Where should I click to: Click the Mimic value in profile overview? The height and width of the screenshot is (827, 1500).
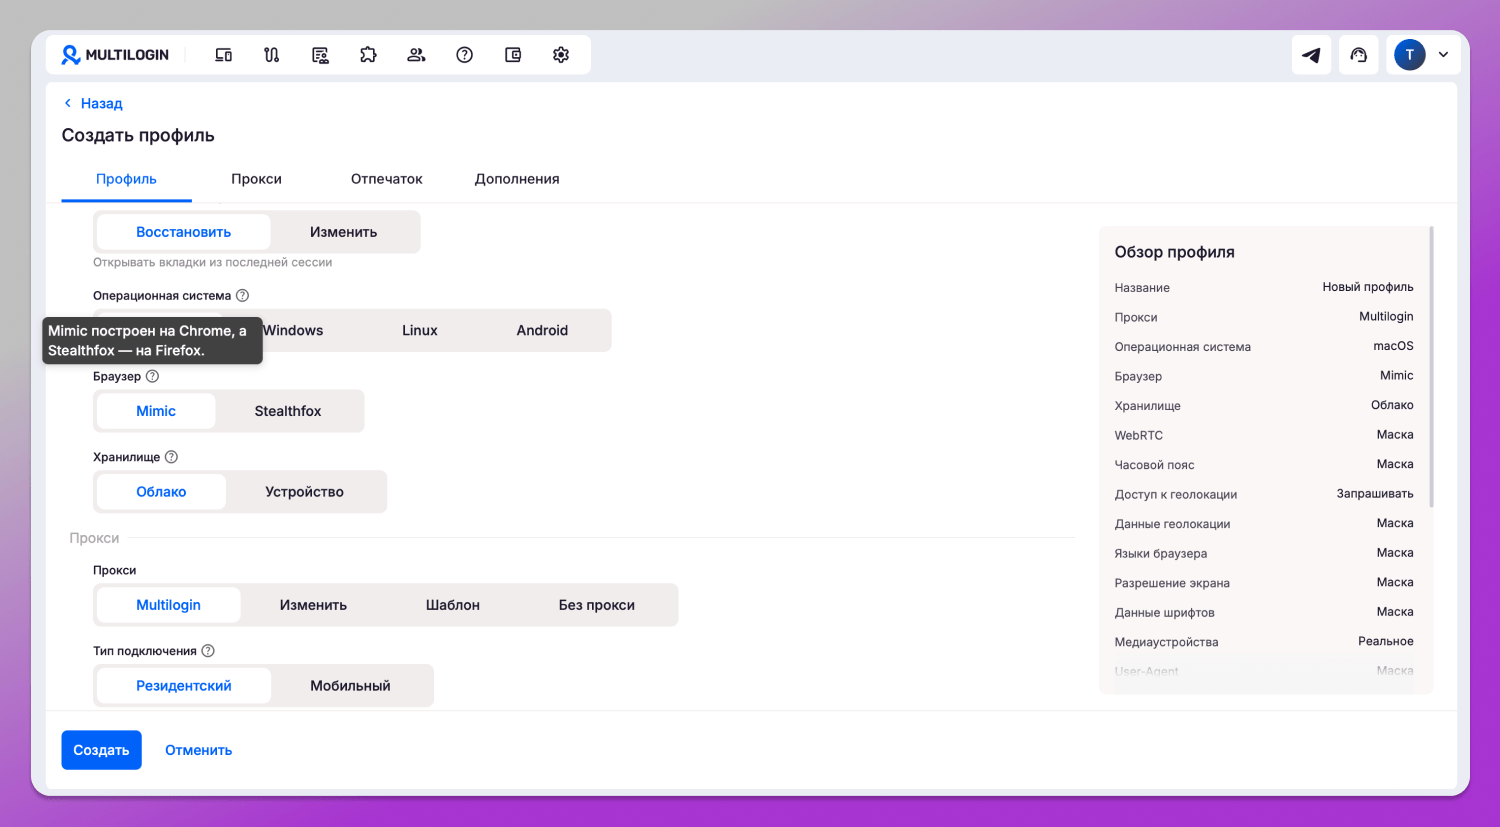point(1397,376)
